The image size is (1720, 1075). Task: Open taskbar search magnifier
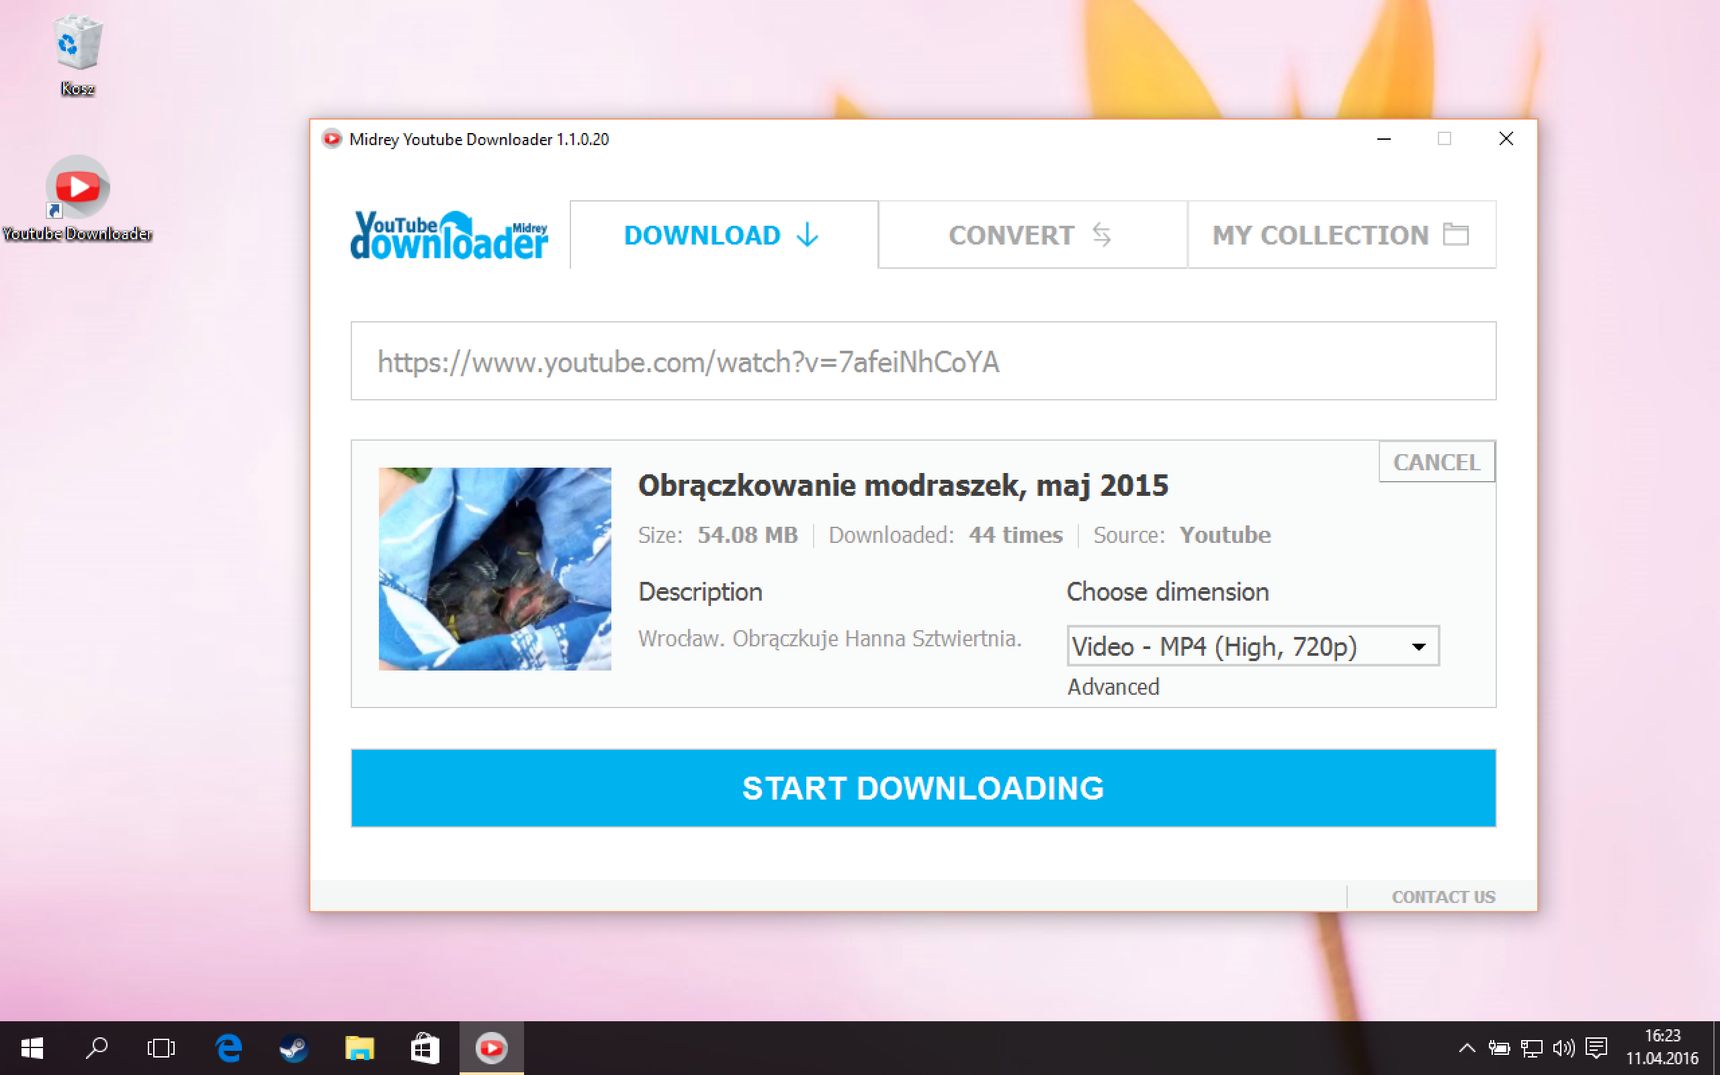96,1048
